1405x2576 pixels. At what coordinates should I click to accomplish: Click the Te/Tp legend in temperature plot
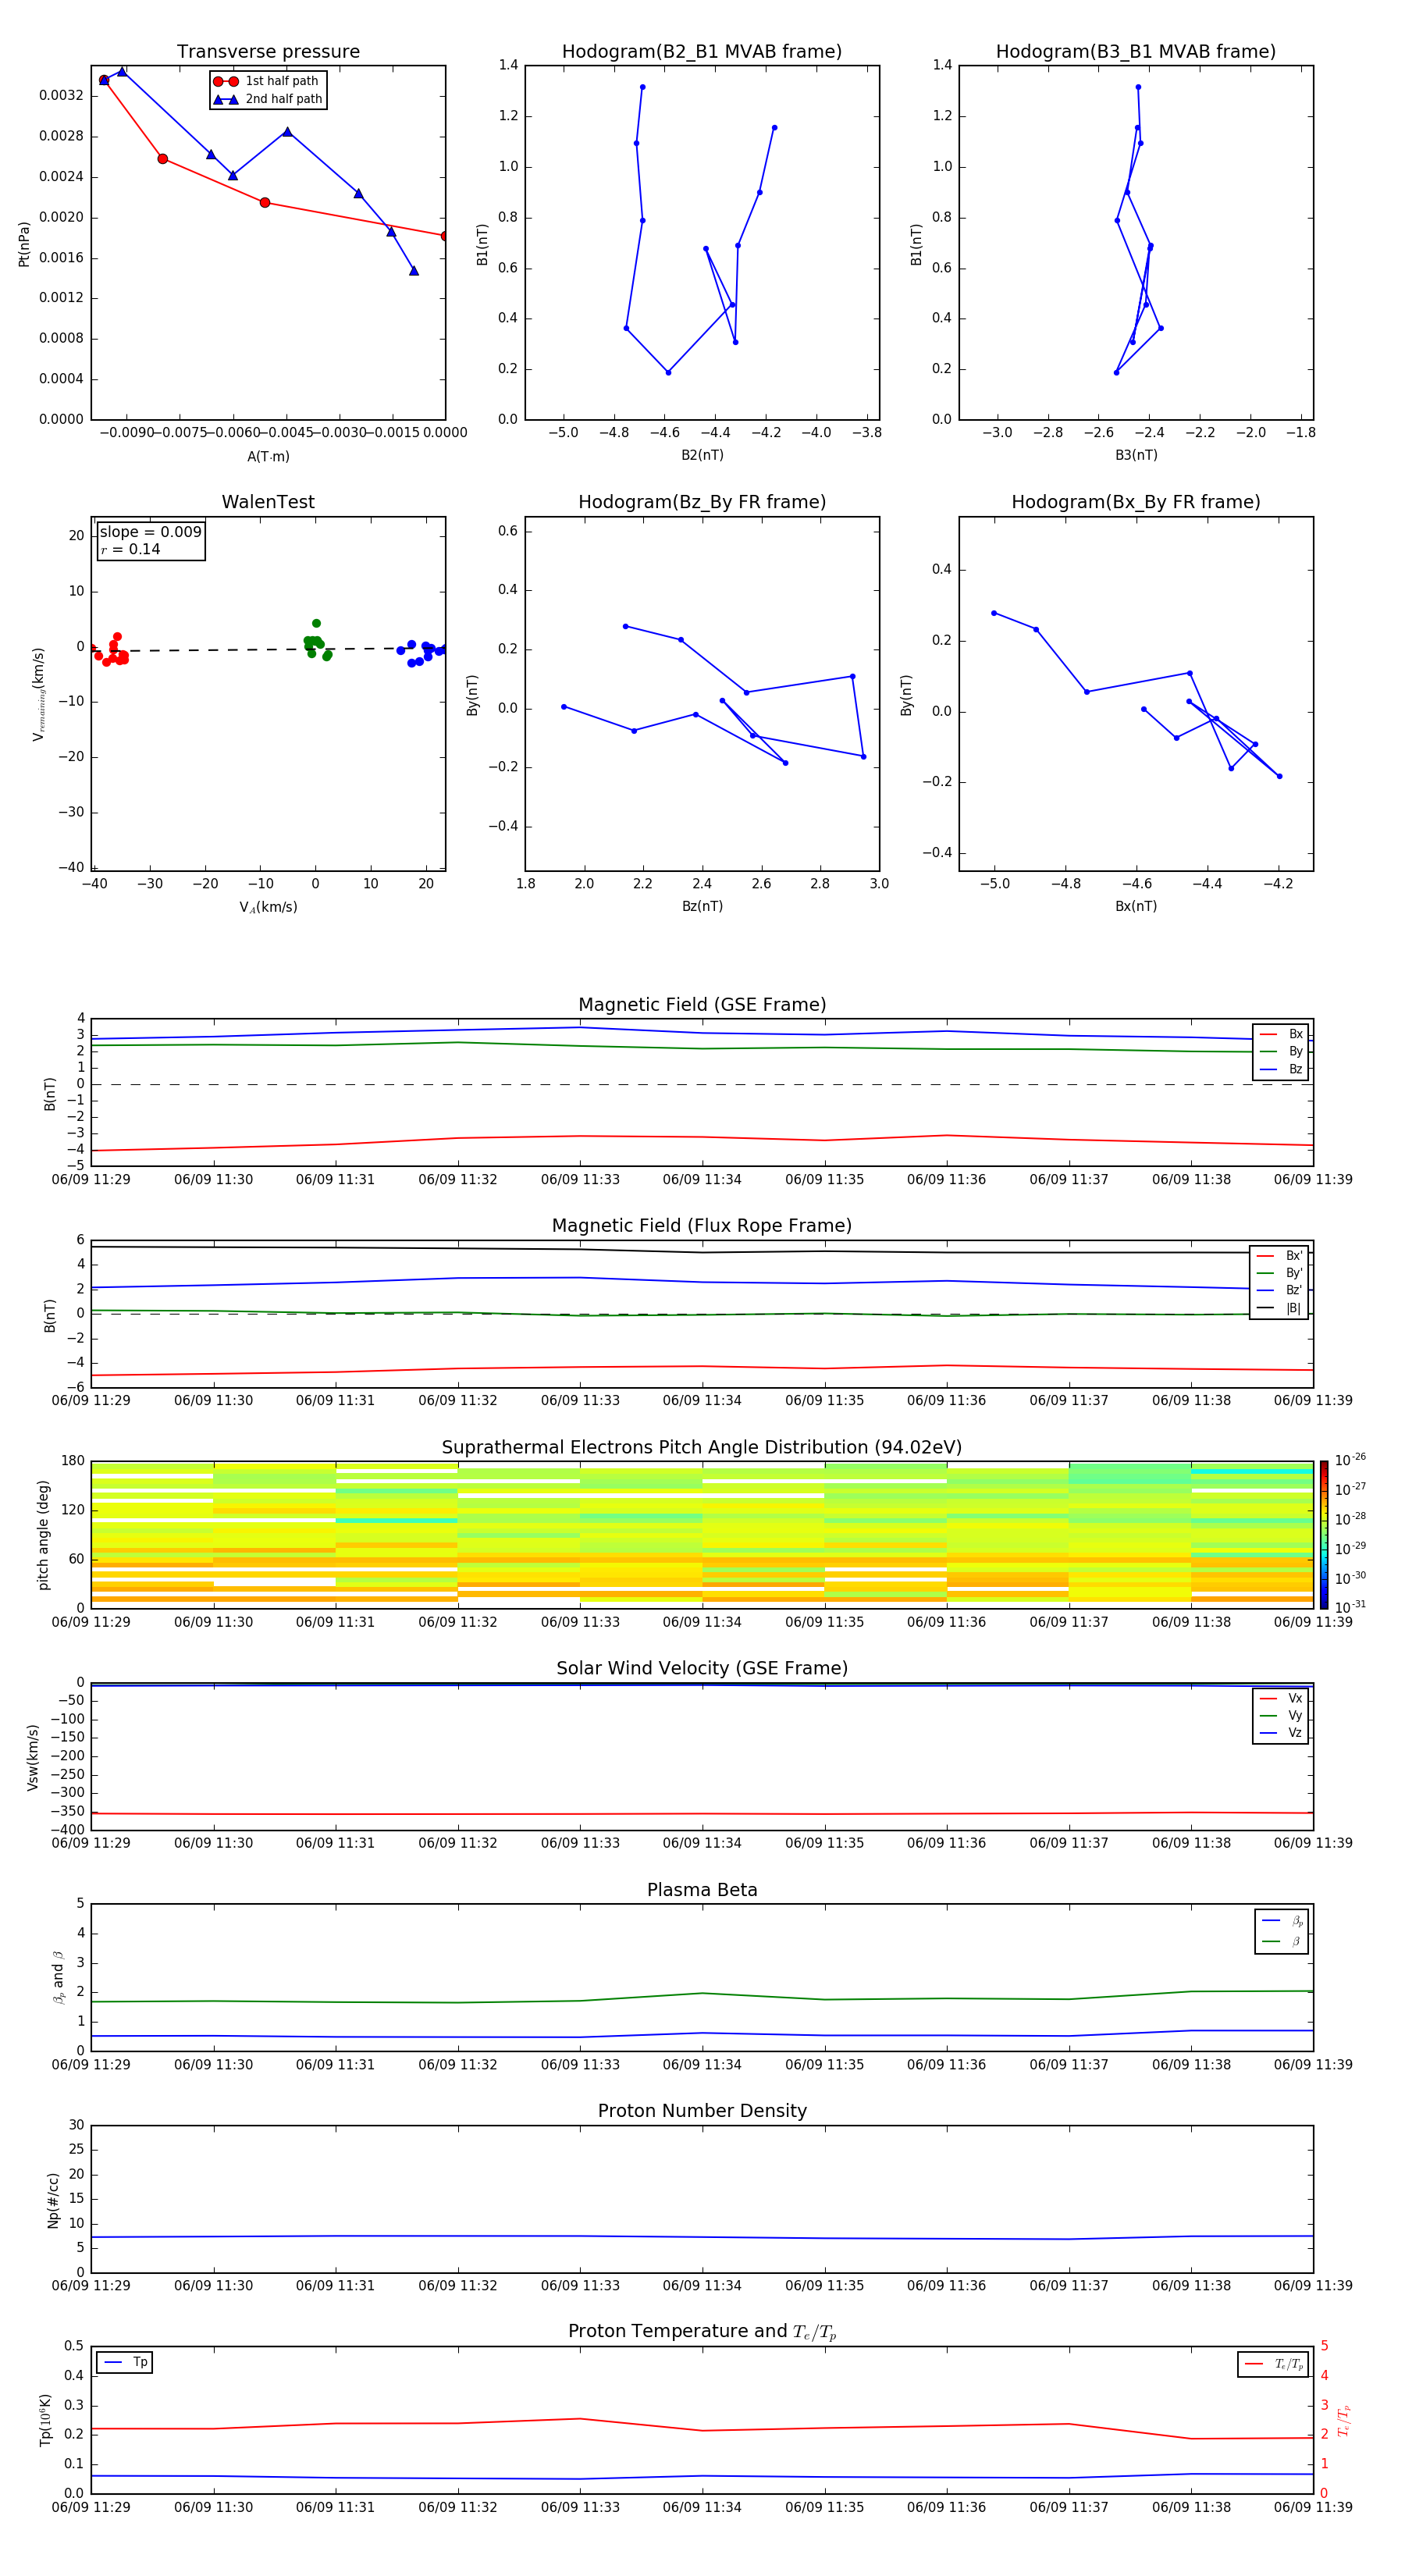coord(1272,2364)
